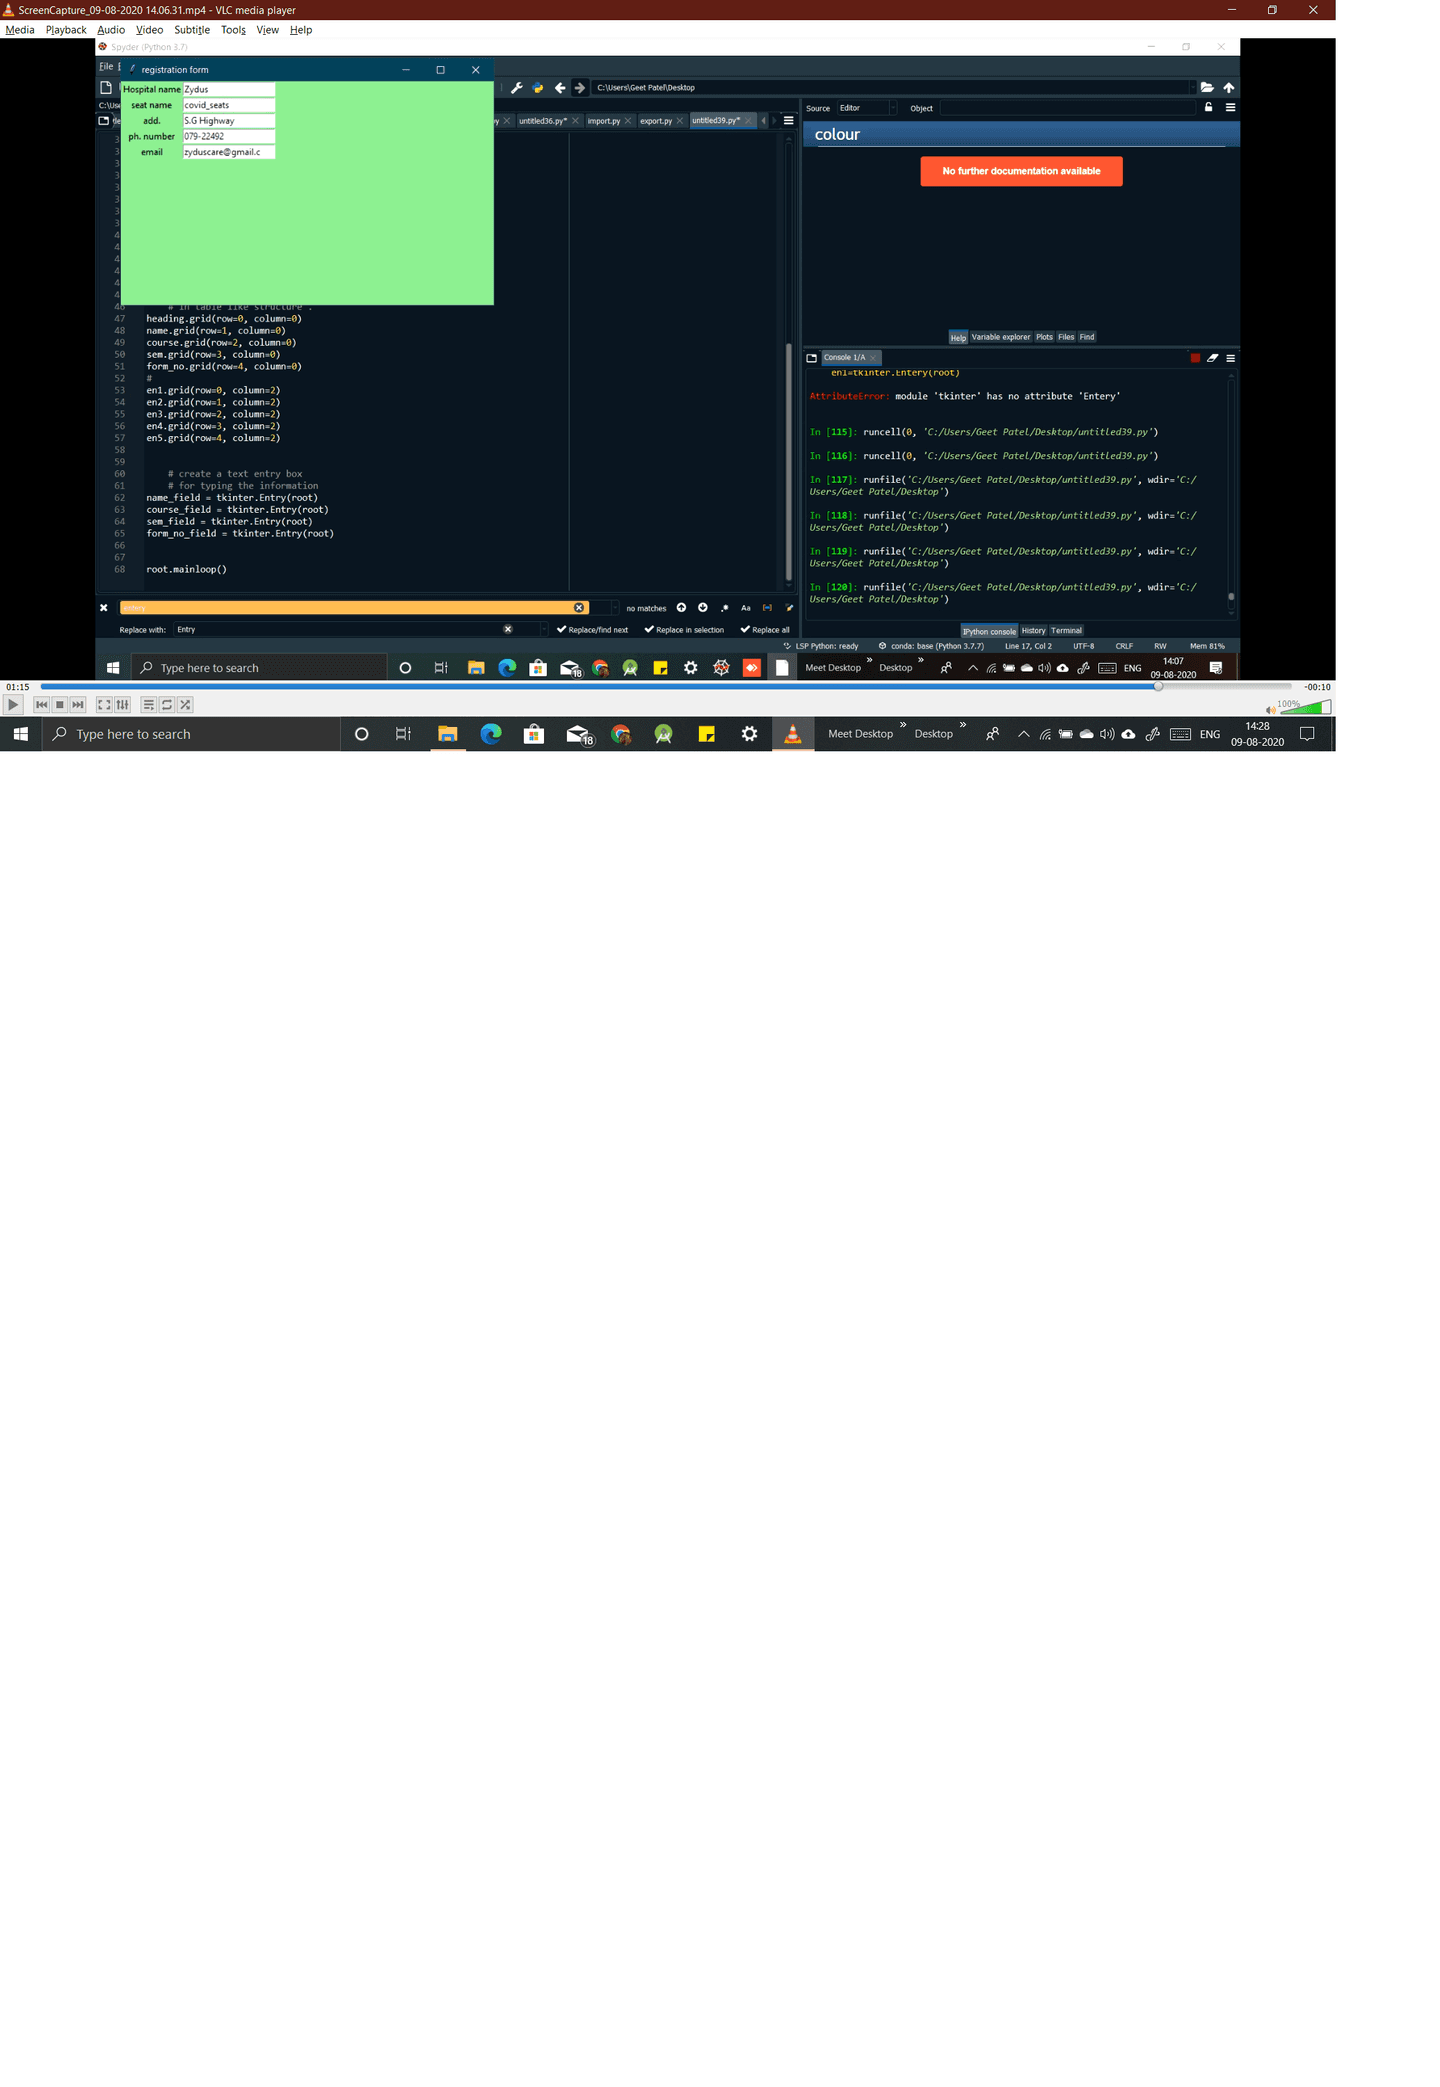Mute VLC audio via speaker icon
This screenshot has height=2087, width=1440.
pos(1271,709)
